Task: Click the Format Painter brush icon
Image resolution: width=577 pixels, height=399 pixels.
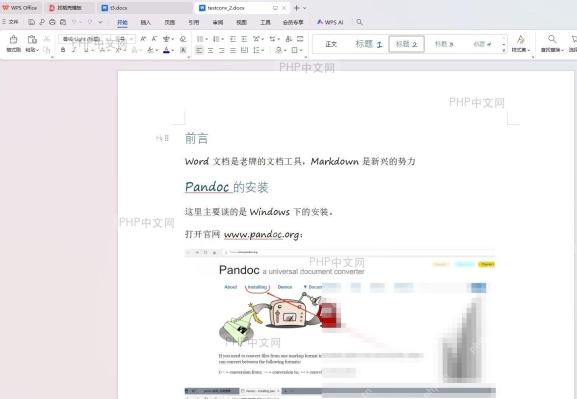Action: pyautogui.click(x=13, y=39)
